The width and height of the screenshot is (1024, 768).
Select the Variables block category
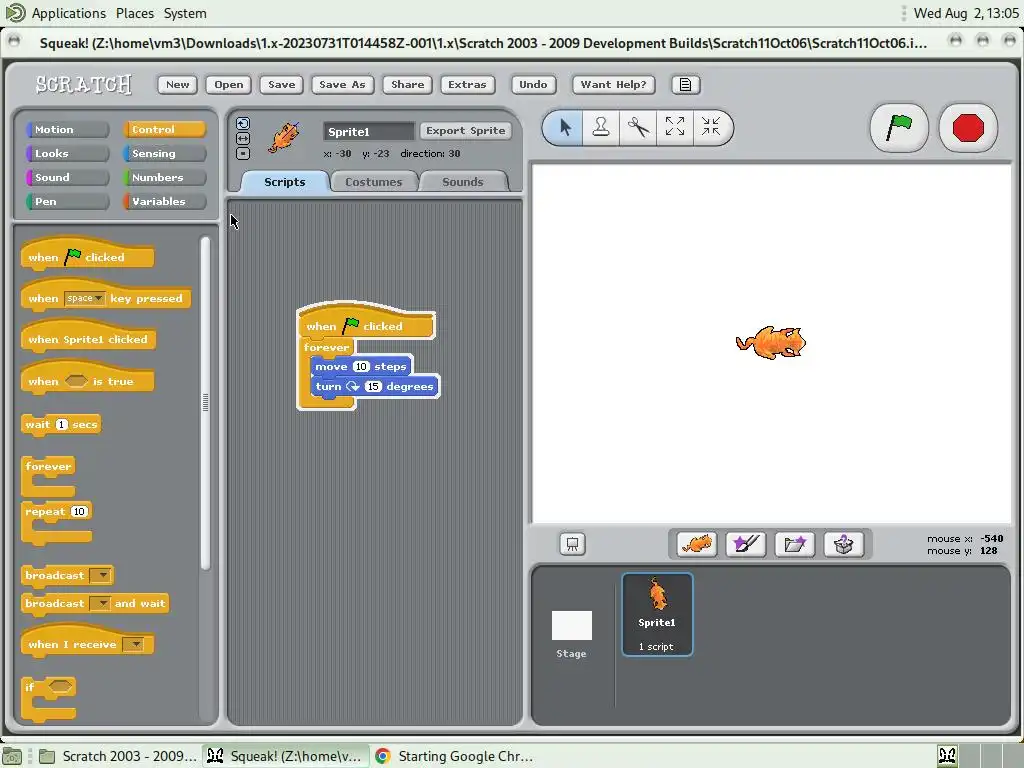coord(165,202)
